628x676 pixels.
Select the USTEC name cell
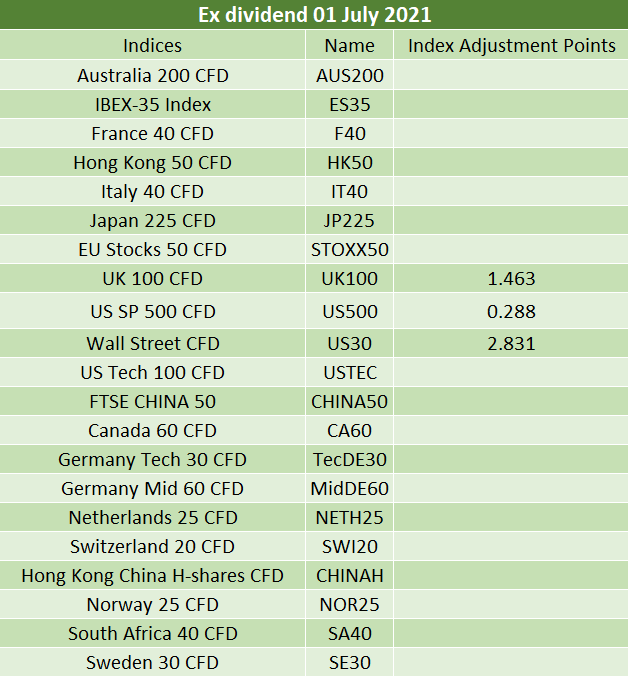(350, 372)
